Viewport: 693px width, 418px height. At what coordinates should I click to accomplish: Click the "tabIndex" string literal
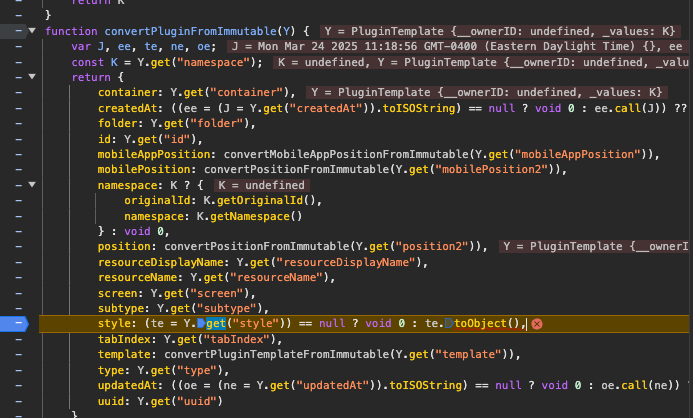pos(236,339)
